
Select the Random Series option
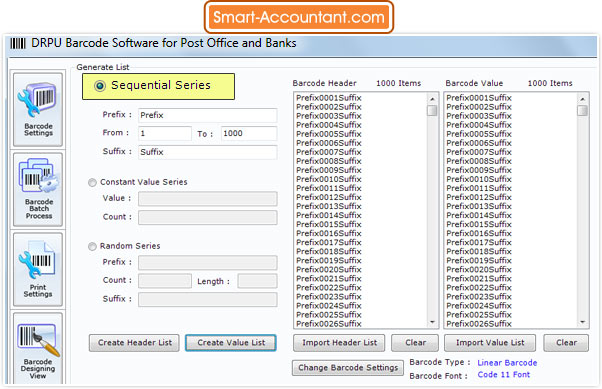coord(92,246)
